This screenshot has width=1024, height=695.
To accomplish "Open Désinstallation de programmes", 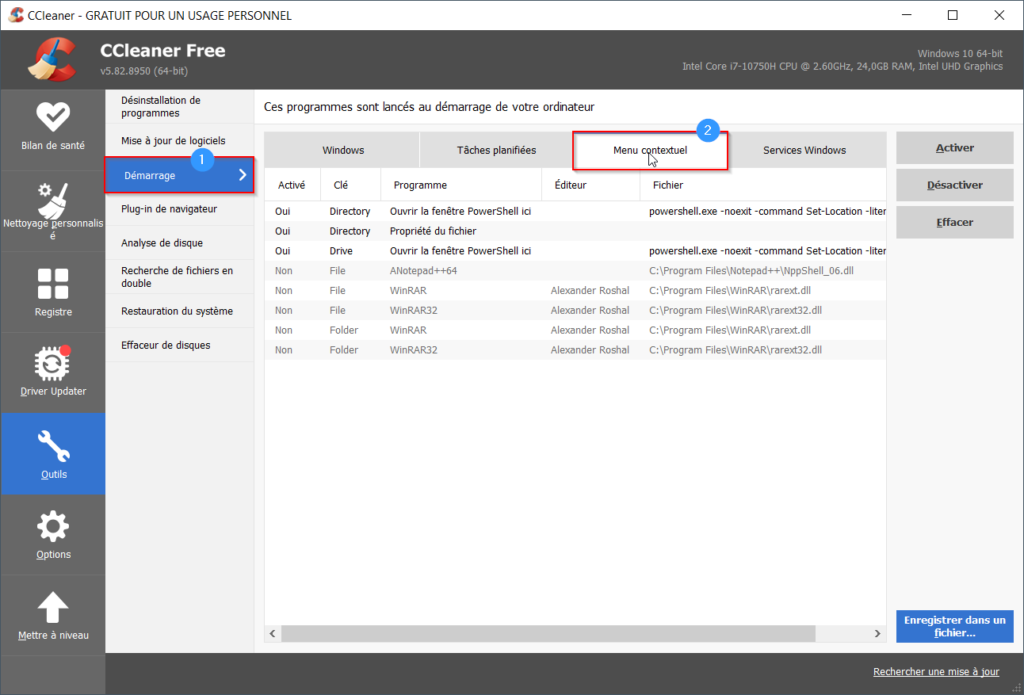I will [x=179, y=106].
